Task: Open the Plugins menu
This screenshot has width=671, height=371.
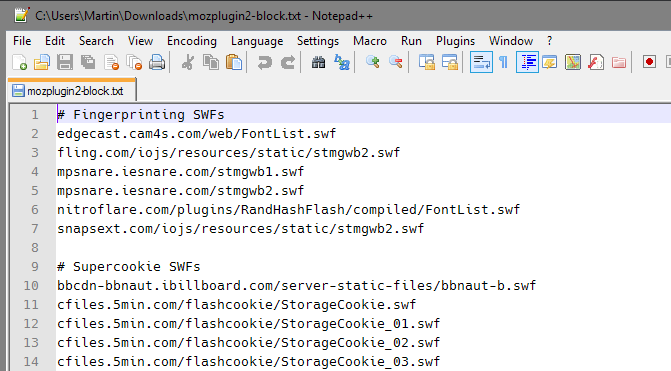Action: point(455,41)
